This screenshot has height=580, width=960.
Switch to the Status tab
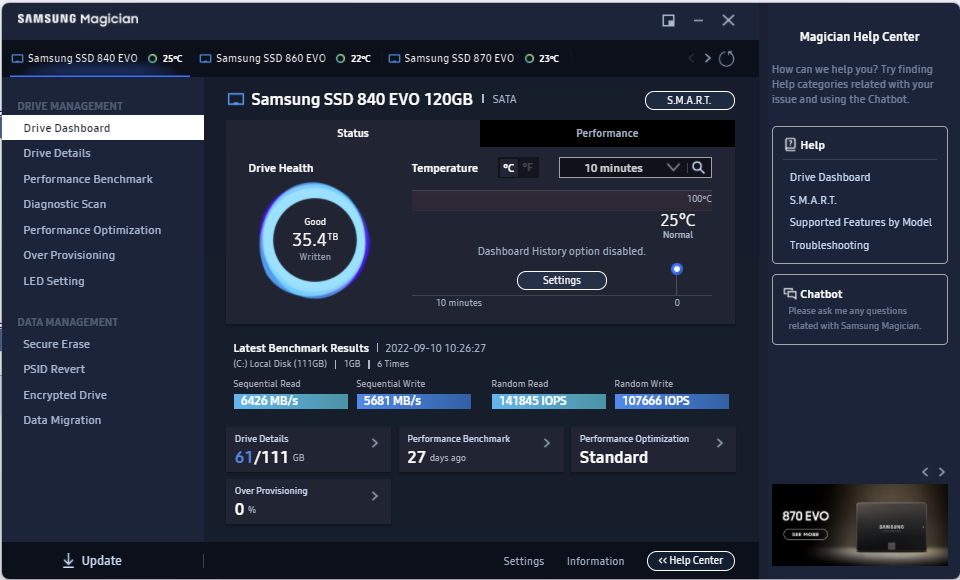(x=353, y=133)
